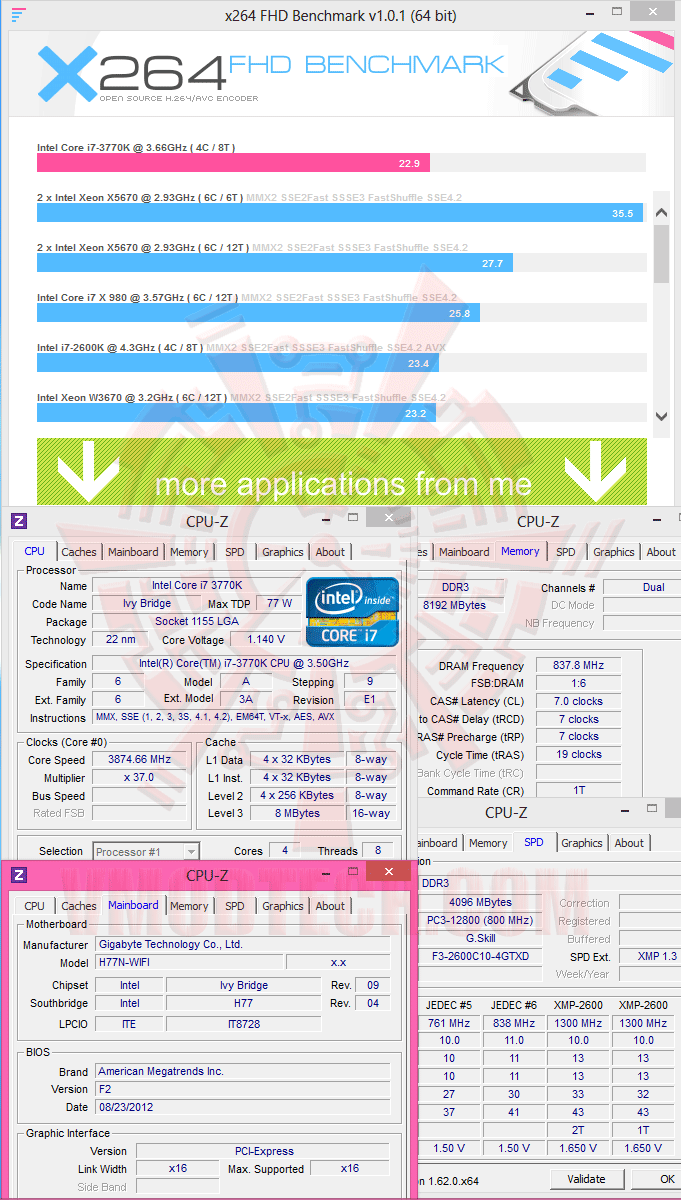
Task: Select the 35.5 result bar for Xeon X5670
Action: coord(340,213)
